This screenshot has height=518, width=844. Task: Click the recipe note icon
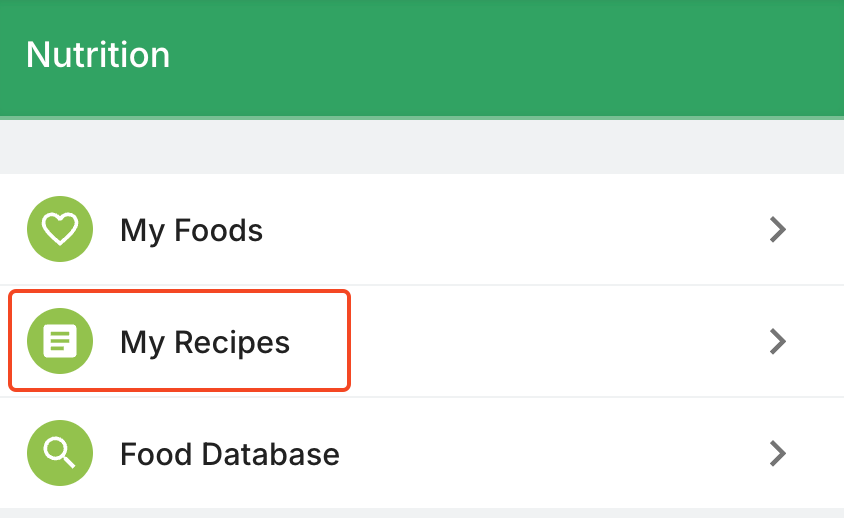(x=60, y=342)
